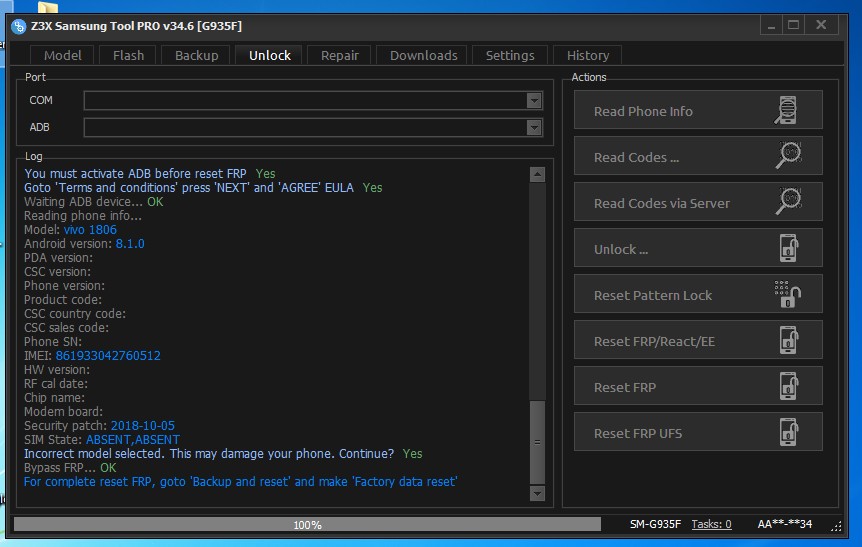Click the 'Bypass FRP... OK' log line
Screen dimensions: 862x547
70,468
